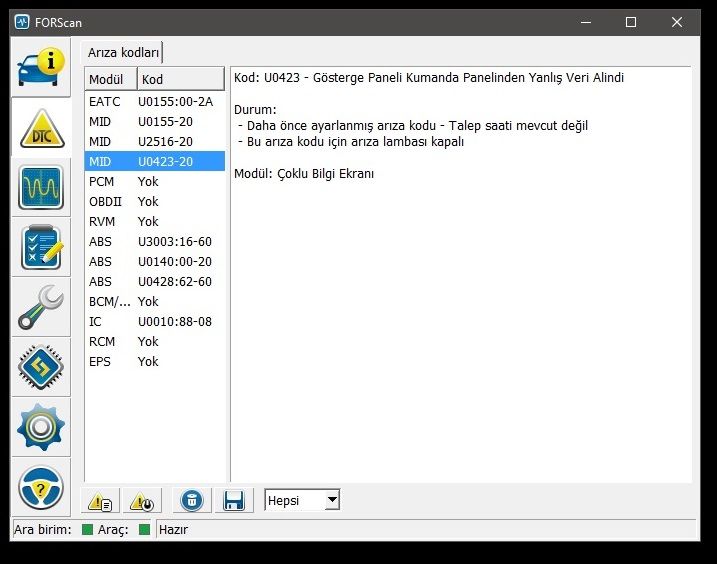Viewport: 717px width, 564px height.
Task: Click the 'Daha önce ayarlanmış arıza kodu' line
Action: [412, 126]
